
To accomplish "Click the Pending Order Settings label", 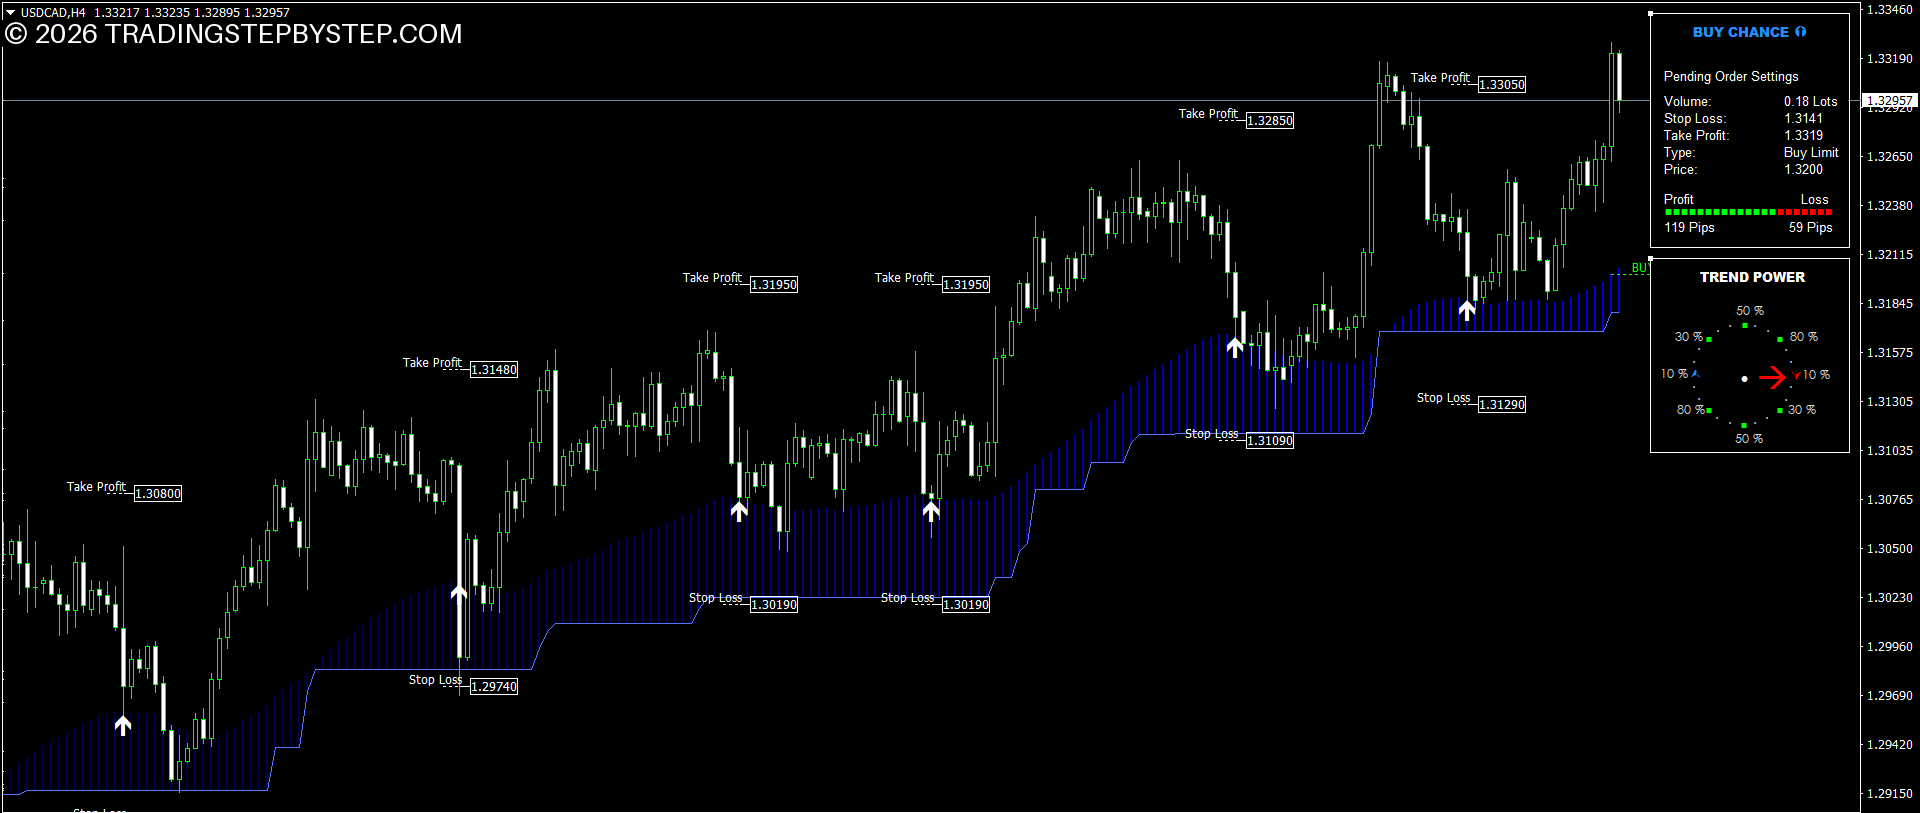I will tap(1731, 76).
